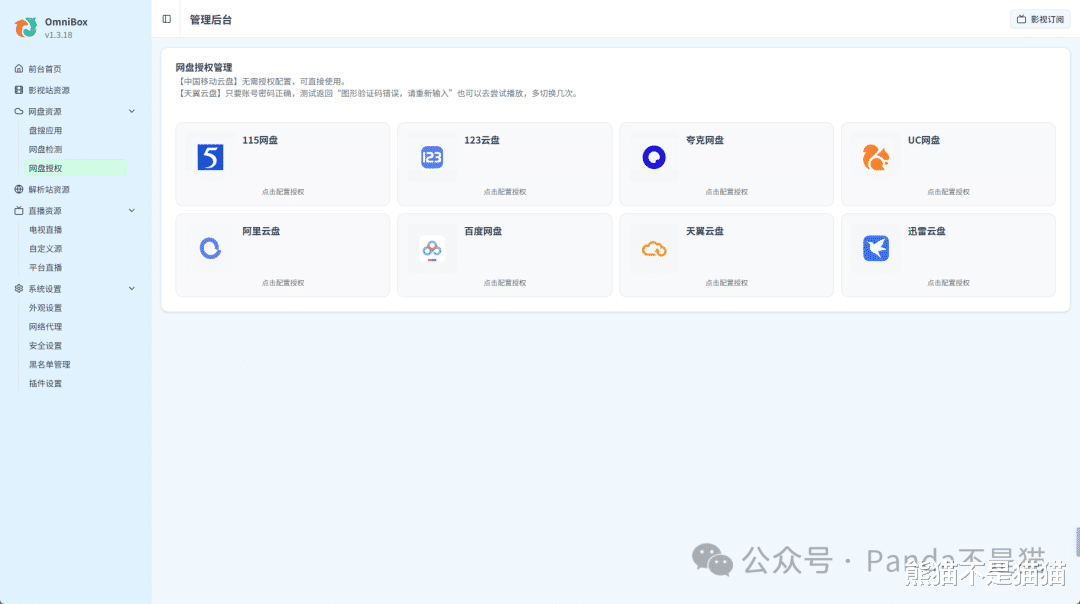The height and width of the screenshot is (604, 1080).
Task: Click the 网盘授权管理 heading
Action: tap(204, 67)
